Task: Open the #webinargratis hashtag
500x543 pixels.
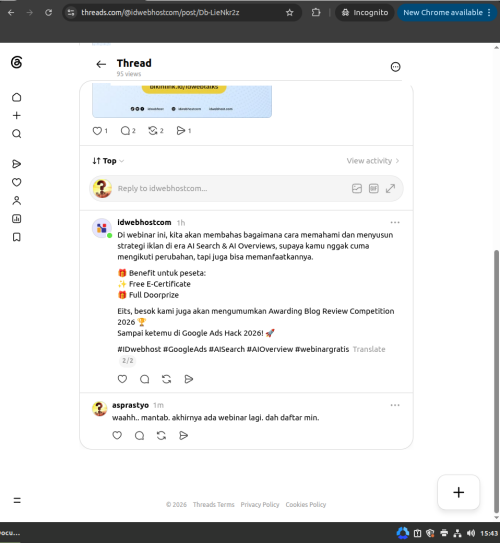Action: pos(322,349)
